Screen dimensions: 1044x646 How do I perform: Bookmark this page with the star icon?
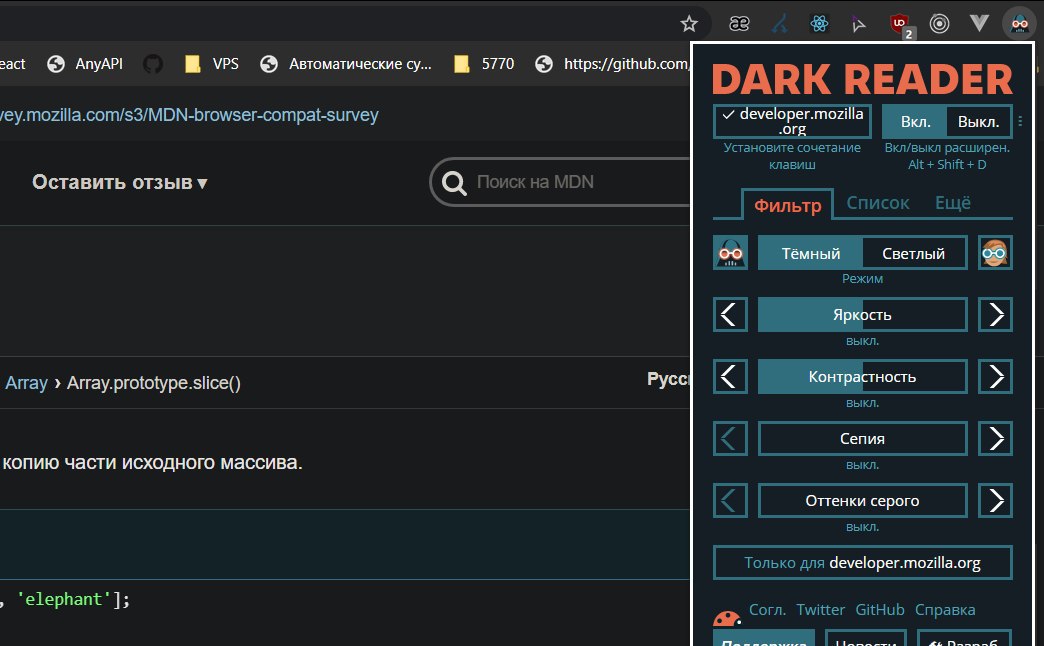(689, 24)
